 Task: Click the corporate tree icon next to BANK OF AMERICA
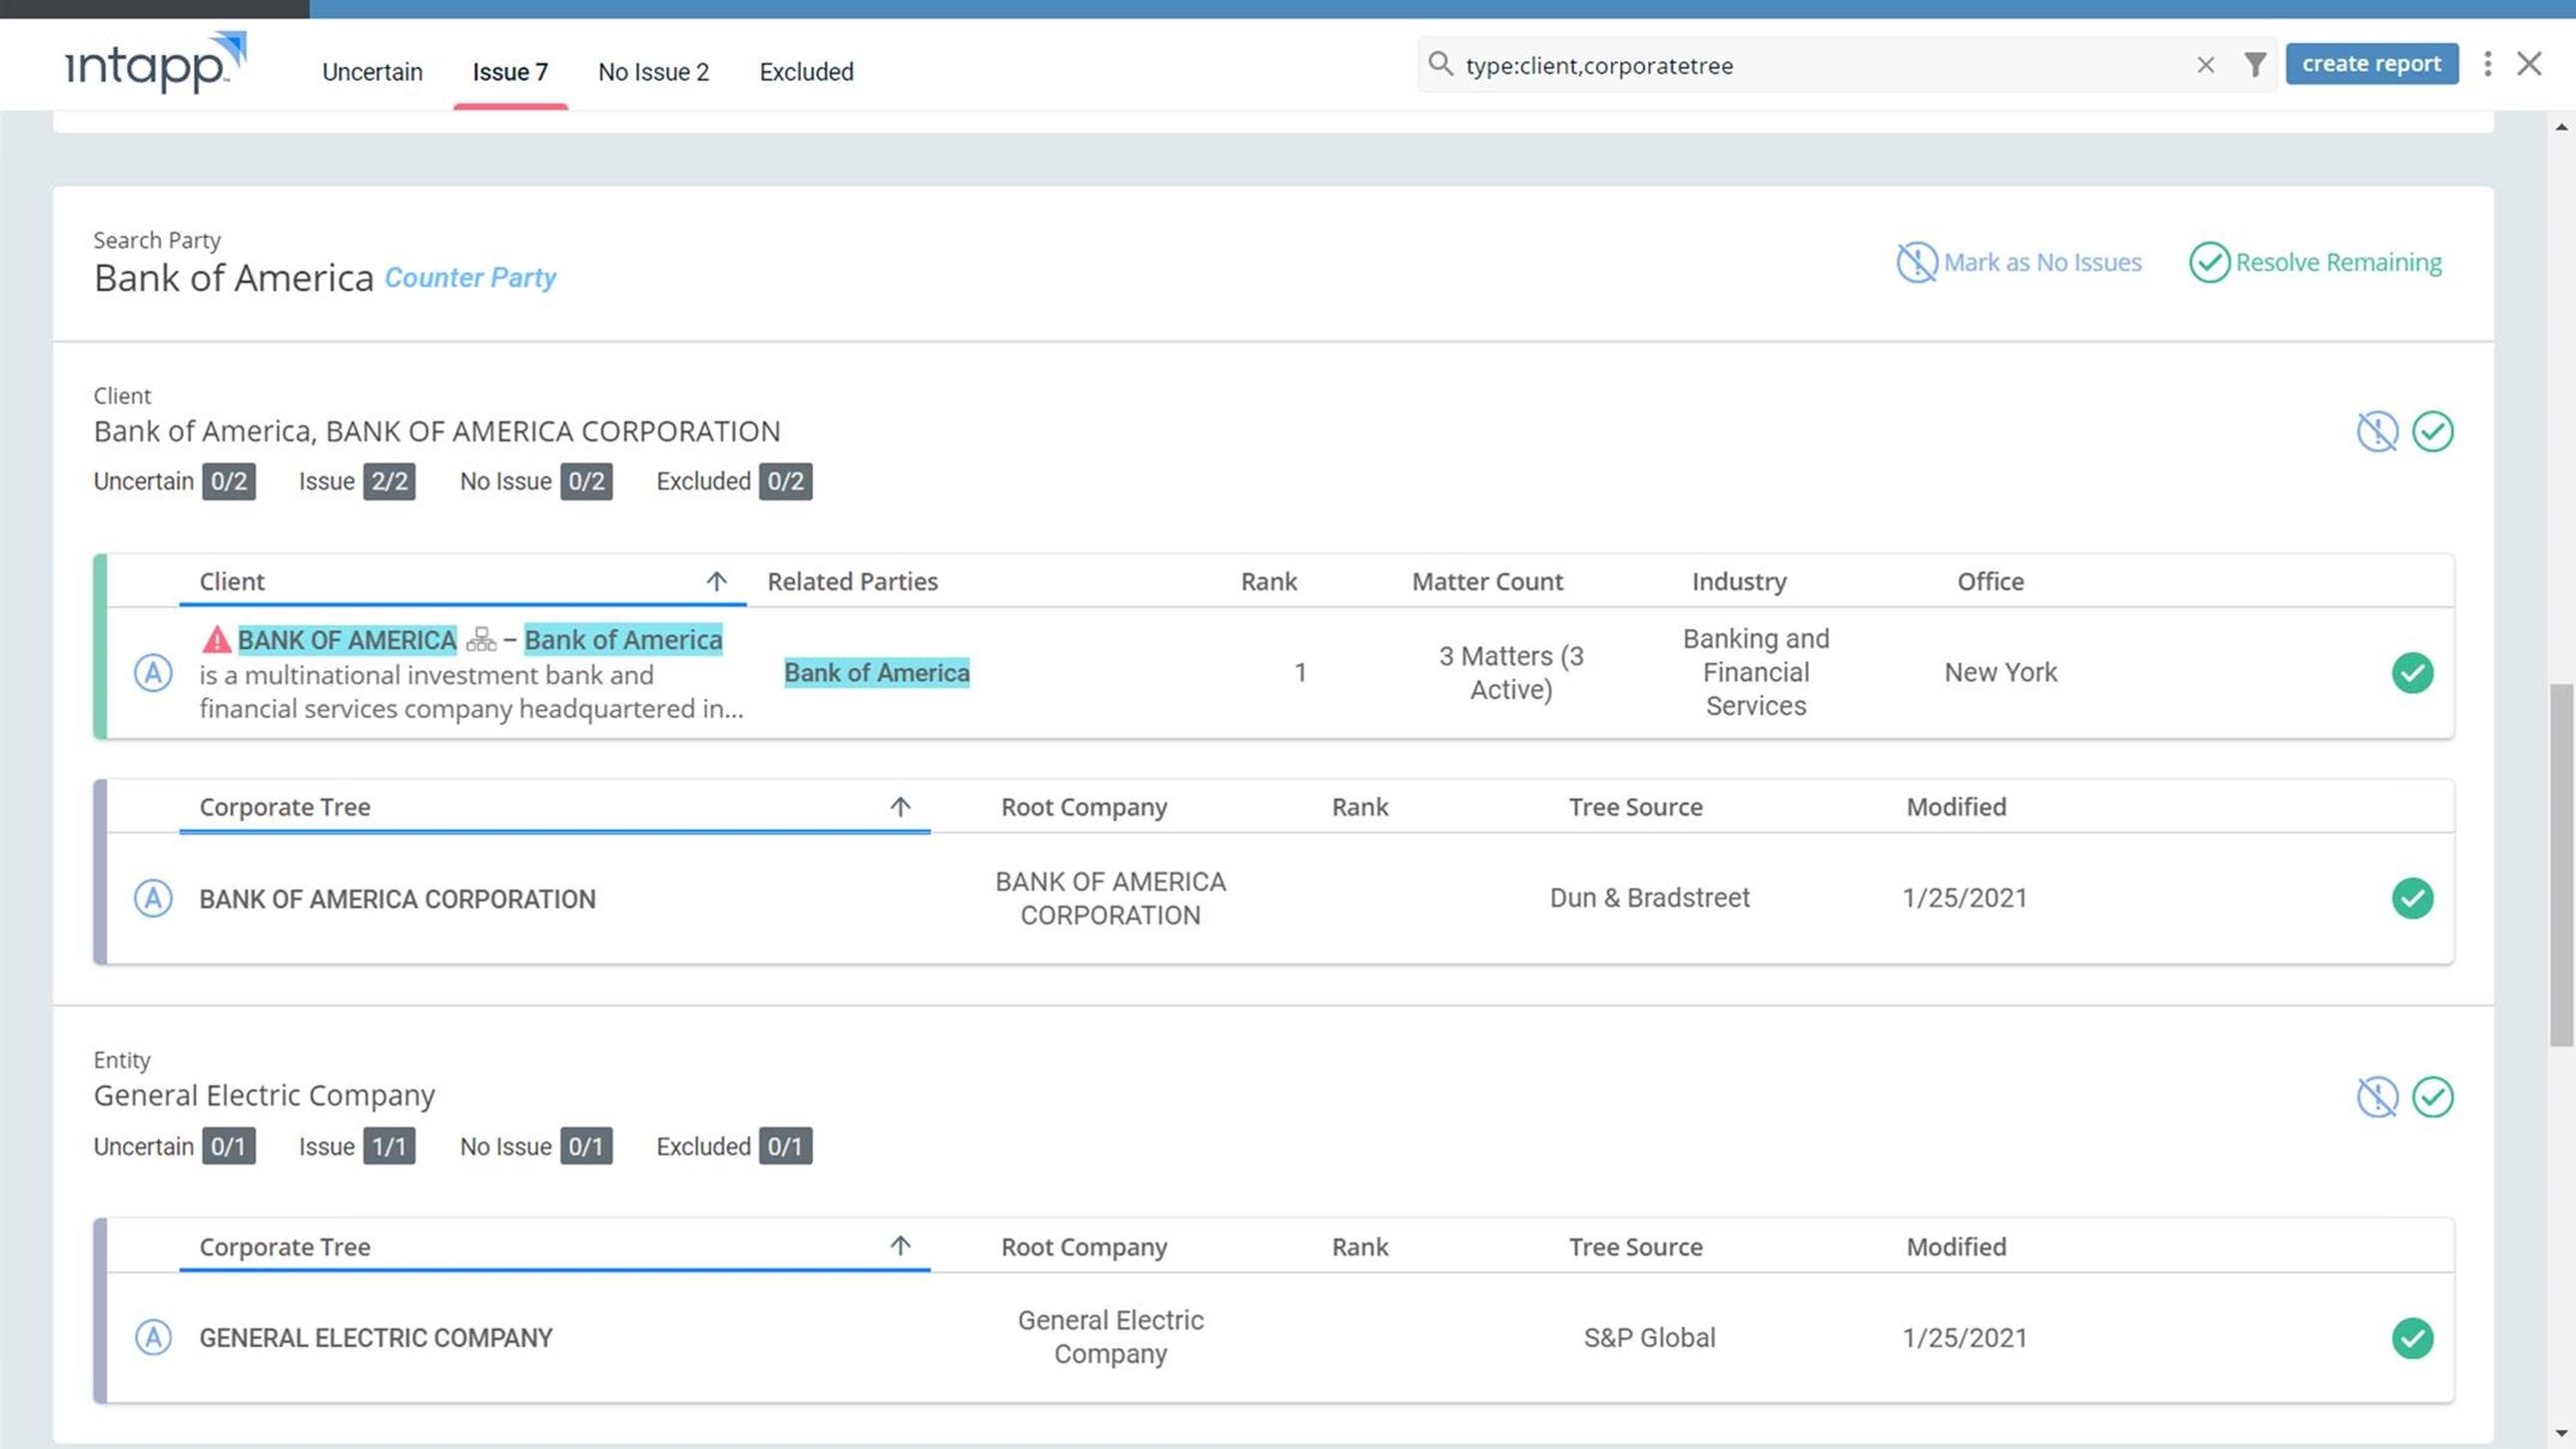pos(480,639)
